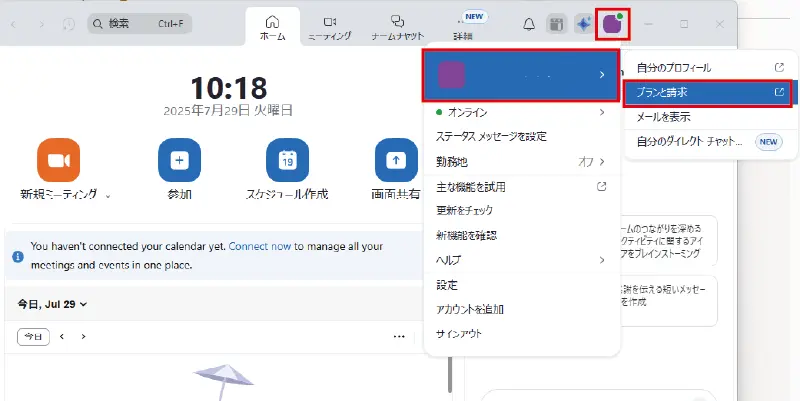Click the purple profile avatar in title bar
800x401 pixels.
tap(613, 24)
